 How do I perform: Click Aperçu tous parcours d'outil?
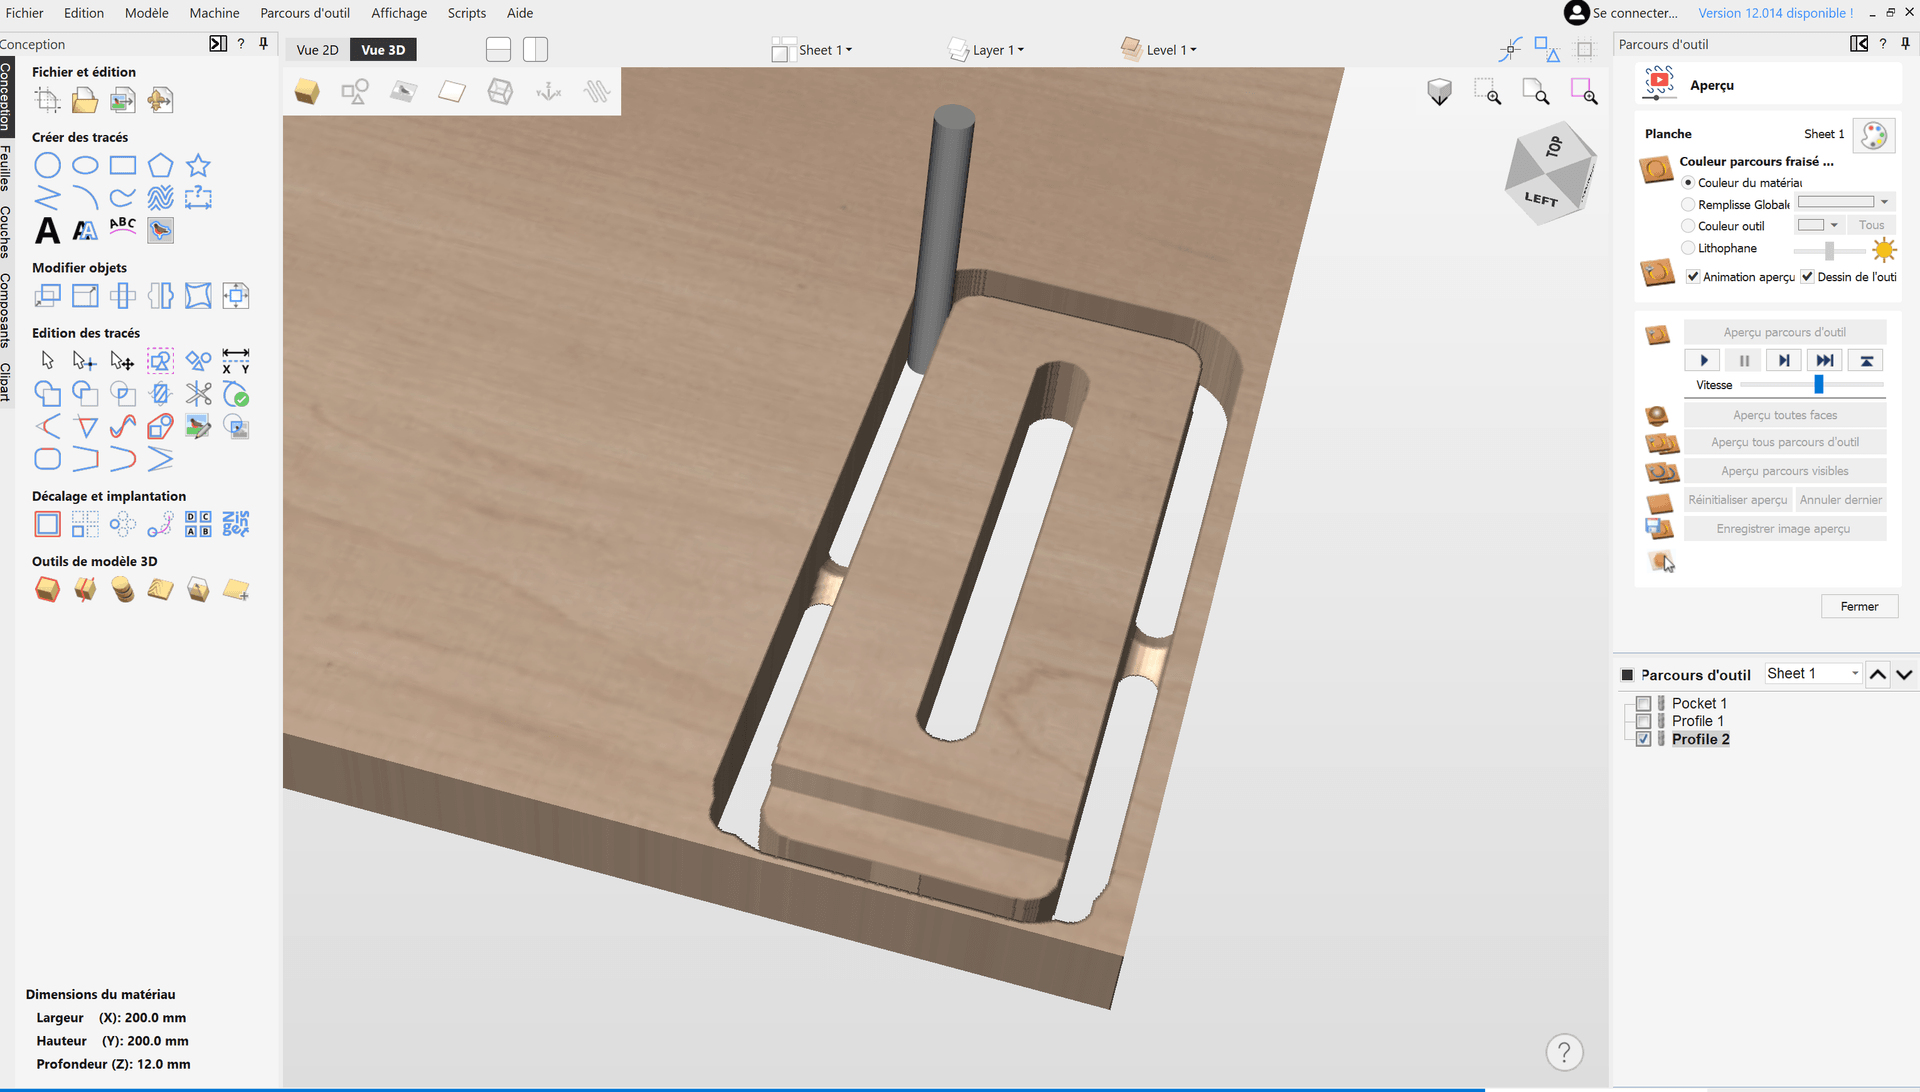pyautogui.click(x=1785, y=441)
